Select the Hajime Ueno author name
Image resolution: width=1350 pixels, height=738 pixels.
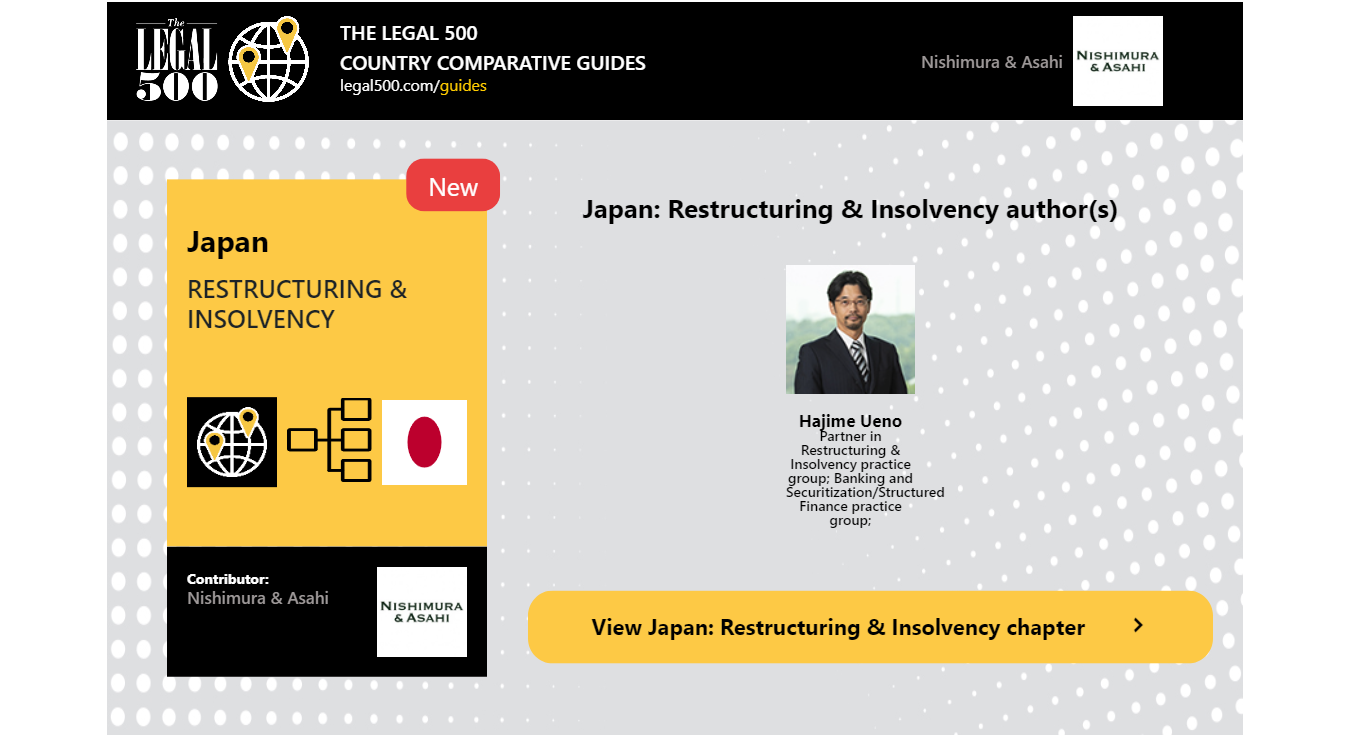[x=850, y=421]
